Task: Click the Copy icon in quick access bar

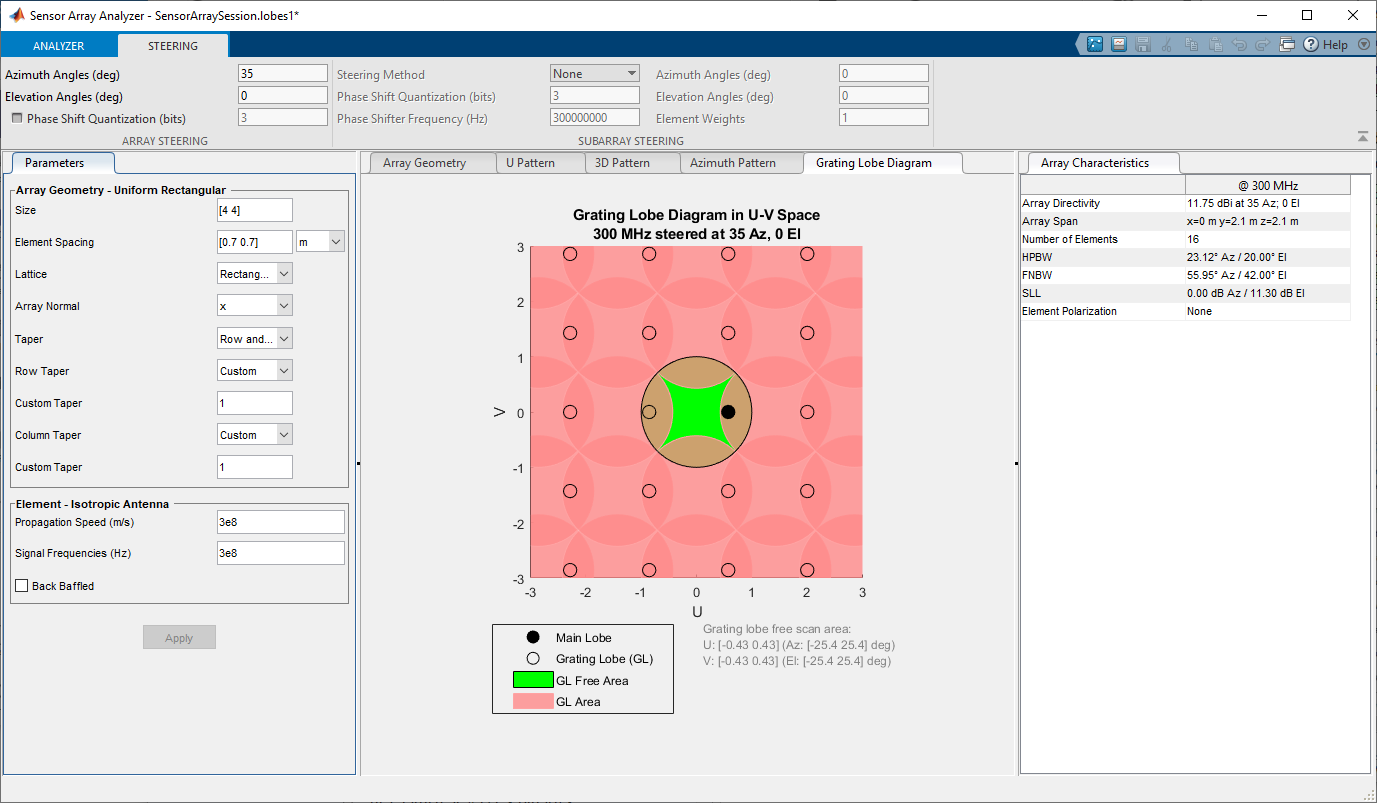Action: (1191, 44)
